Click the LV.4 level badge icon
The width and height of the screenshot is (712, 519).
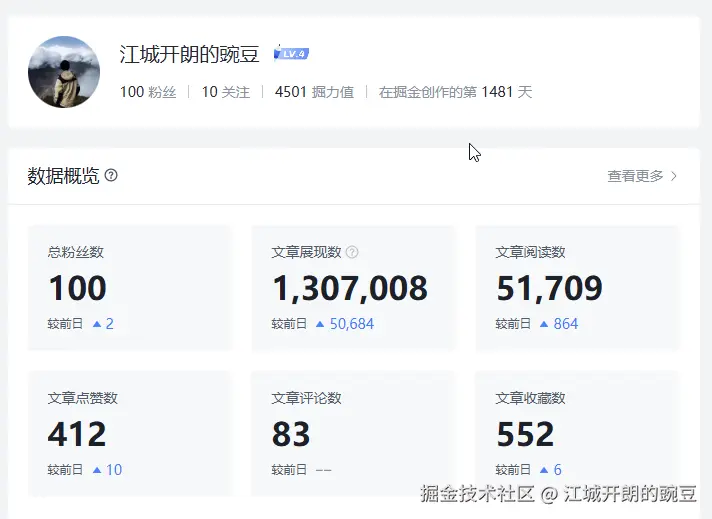coord(291,54)
